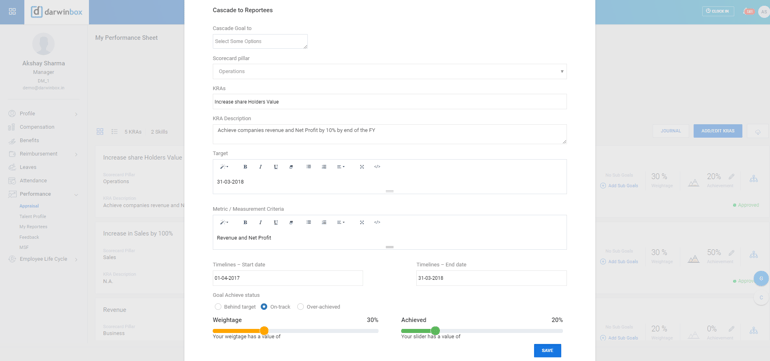The height and width of the screenshot is (361, 770).
Task: Open the Attendance sidebar item
Action: click(x=33, y=180)
